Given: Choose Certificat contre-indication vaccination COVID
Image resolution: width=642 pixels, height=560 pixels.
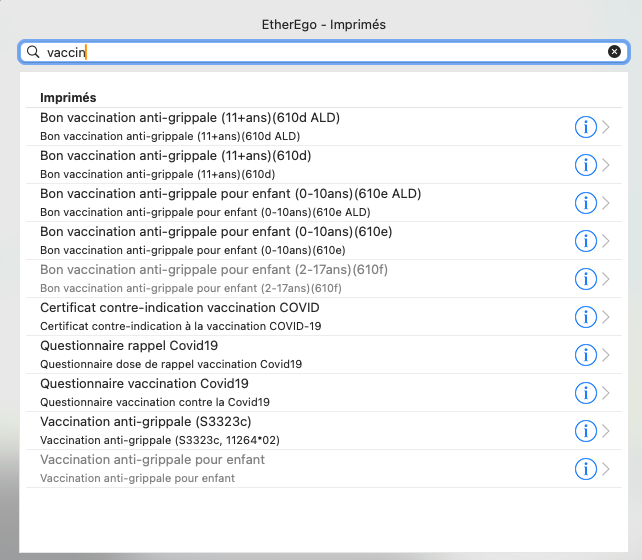Looking at the screenshot, I should pyautogui.click(x=323, y=317).
